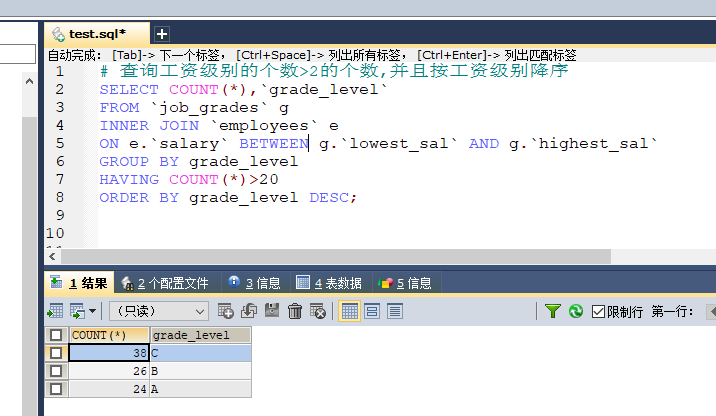This screenshot has height=416, width=716.
Task: Click the green refresh icon
Action: click(576, 311)
